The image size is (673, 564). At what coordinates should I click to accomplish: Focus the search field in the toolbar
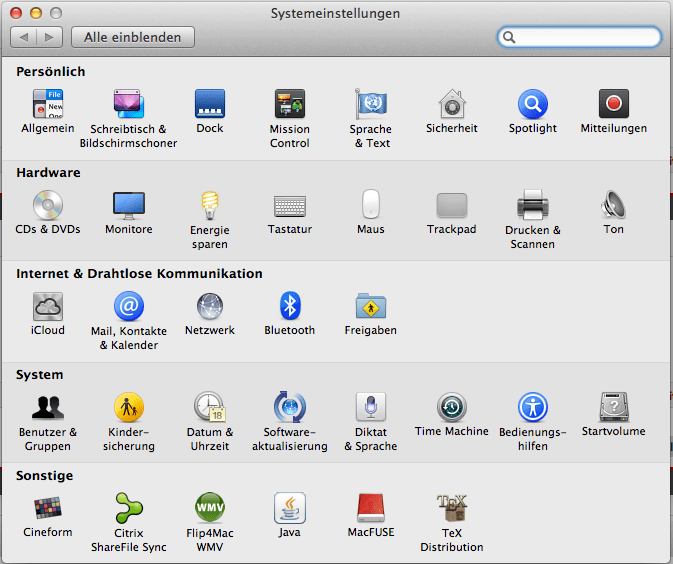[x=579, y=37]
